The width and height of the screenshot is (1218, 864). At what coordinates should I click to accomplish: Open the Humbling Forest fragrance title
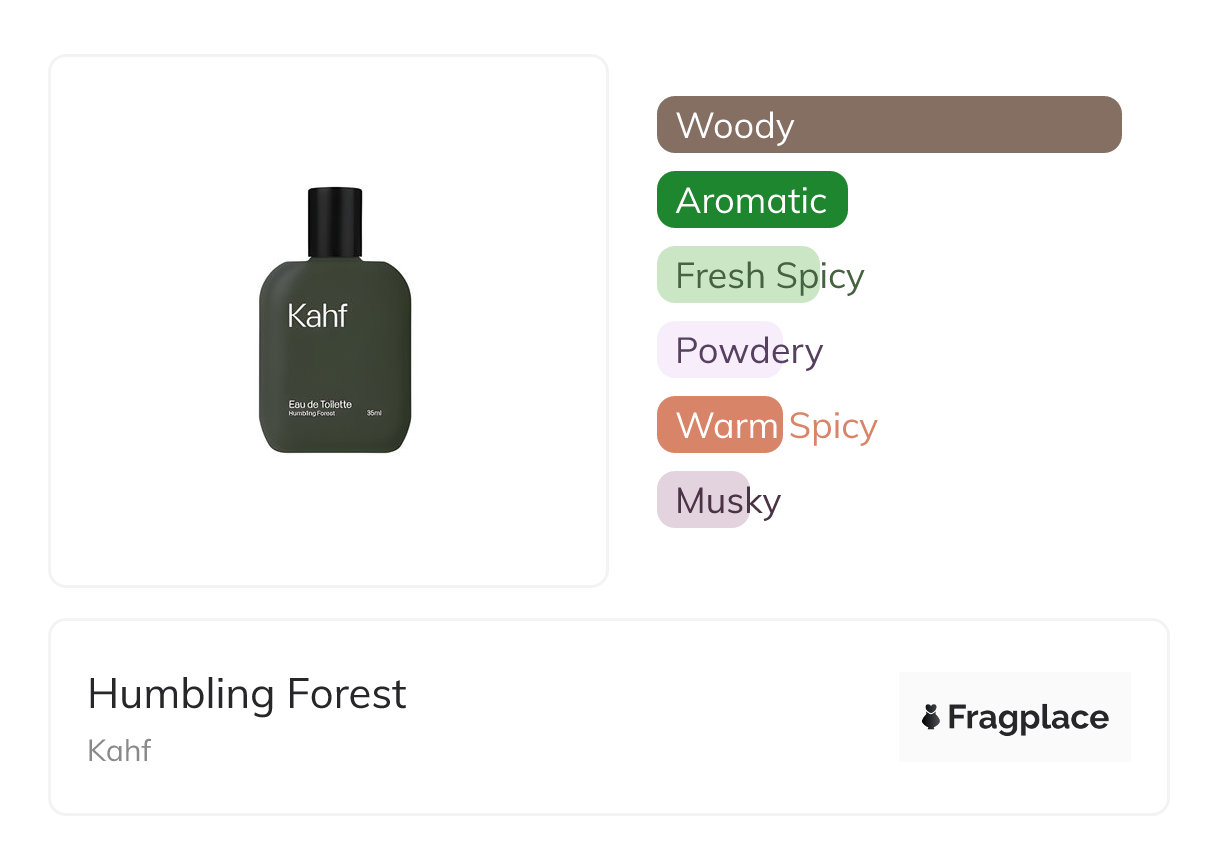[247, 694]
